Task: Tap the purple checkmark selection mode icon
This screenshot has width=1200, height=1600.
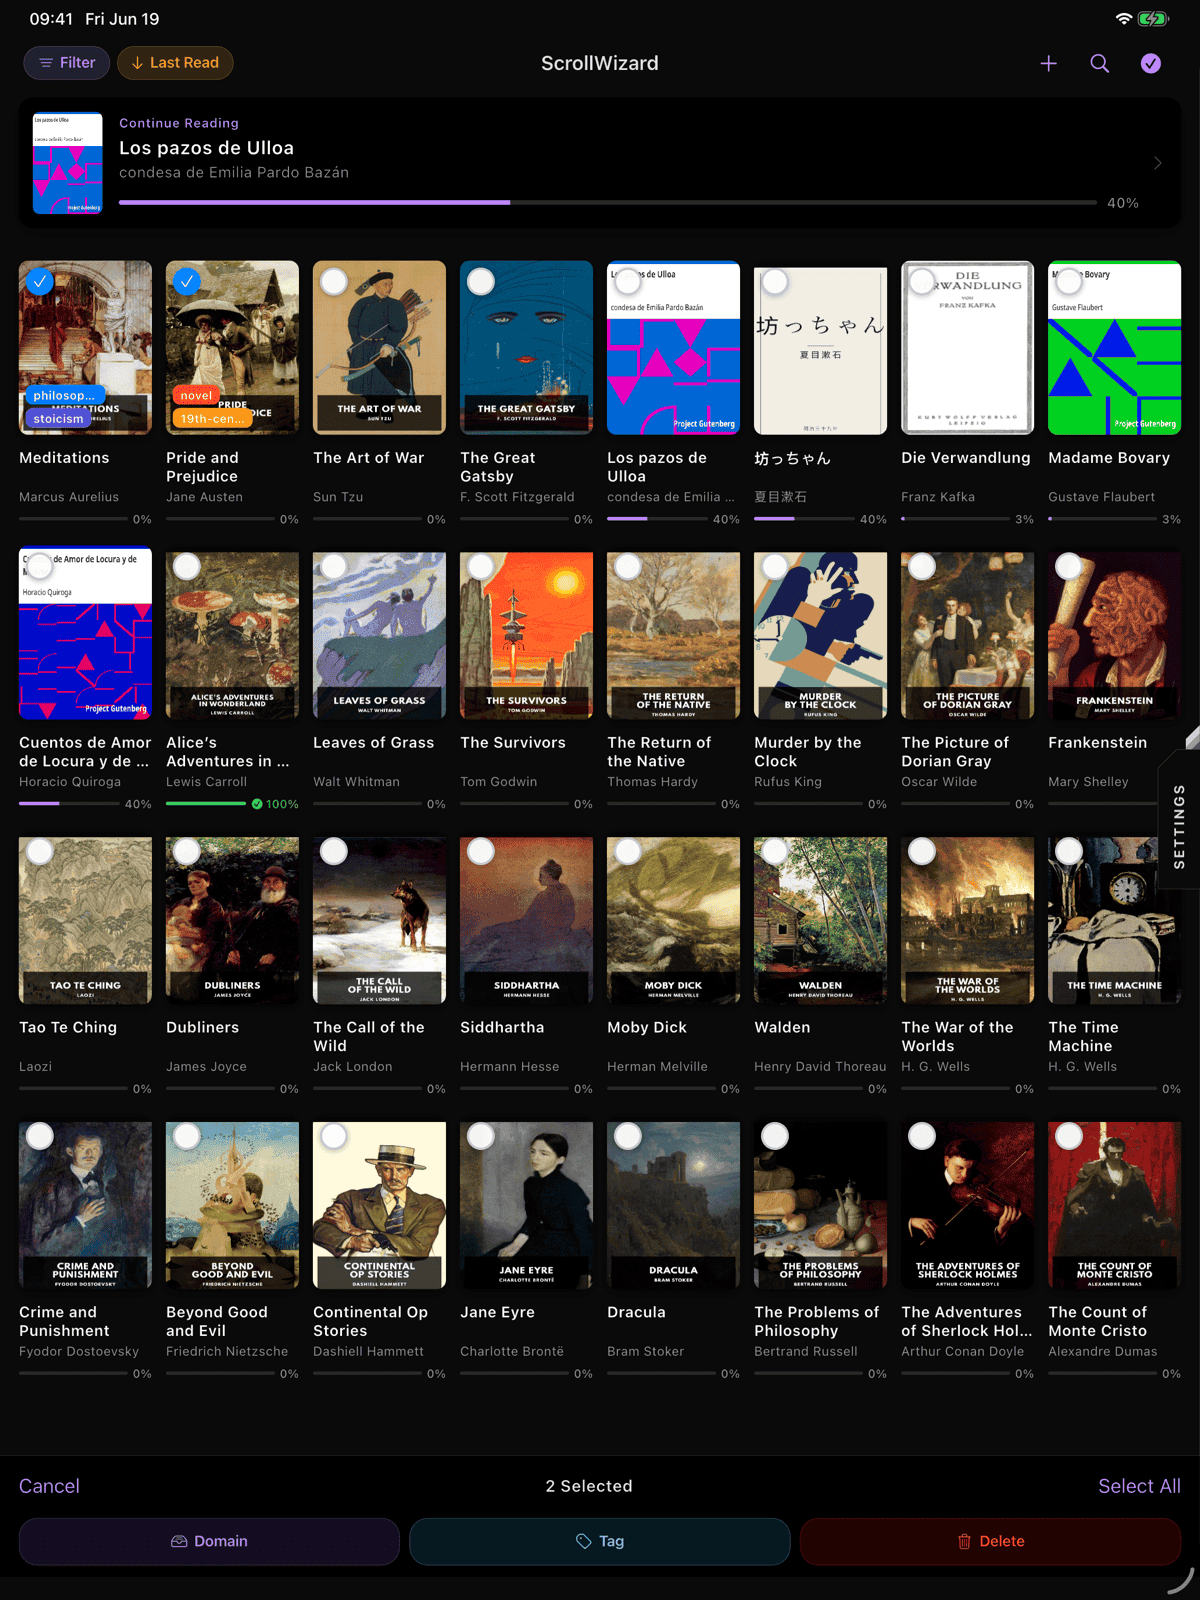Action: [1151, 63]
